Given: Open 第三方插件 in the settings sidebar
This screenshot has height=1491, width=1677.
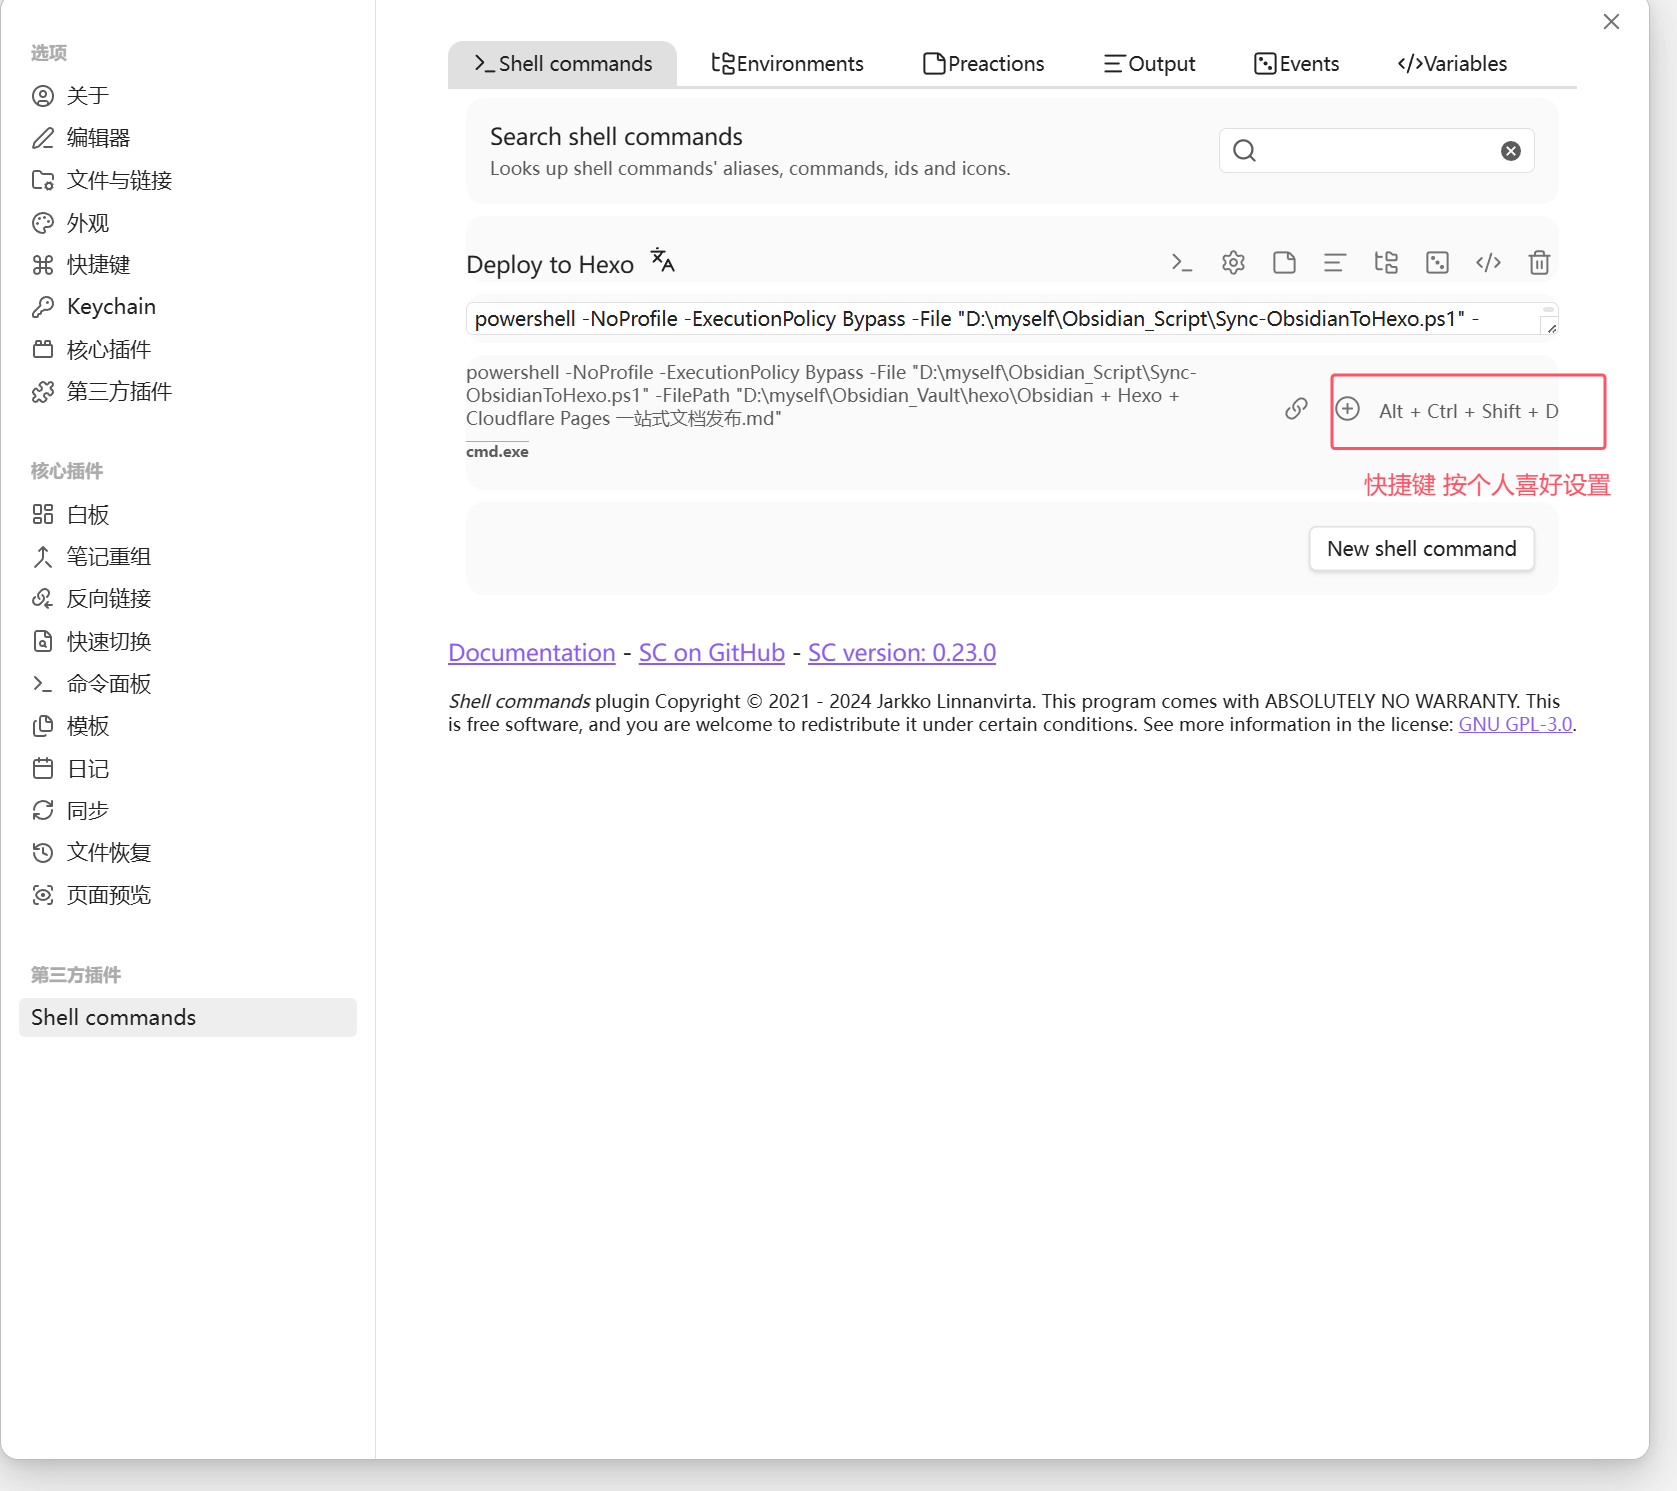Looking at the screenshot, I should click(x=119, y=392).
